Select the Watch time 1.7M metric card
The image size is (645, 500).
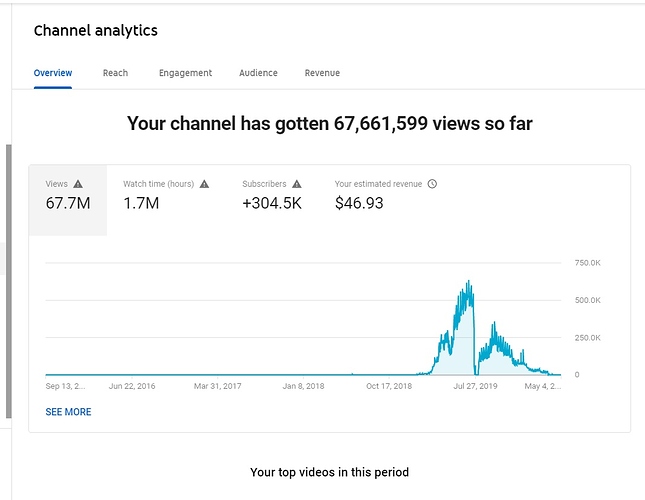165,200
